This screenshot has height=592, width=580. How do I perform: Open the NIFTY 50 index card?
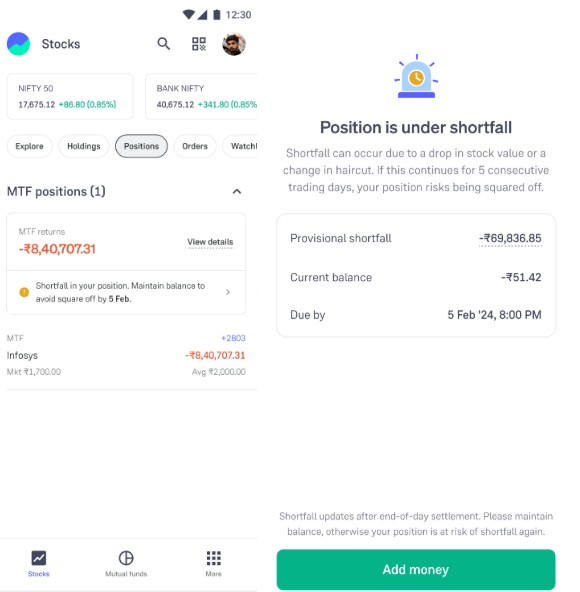pos(70,97)
